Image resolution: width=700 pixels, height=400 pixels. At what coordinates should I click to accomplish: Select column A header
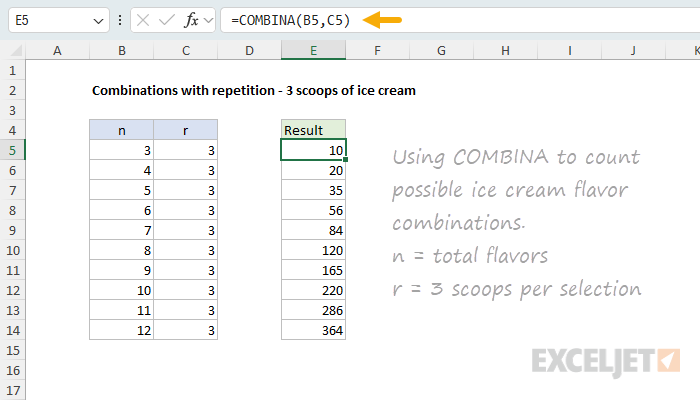point(57,50)
